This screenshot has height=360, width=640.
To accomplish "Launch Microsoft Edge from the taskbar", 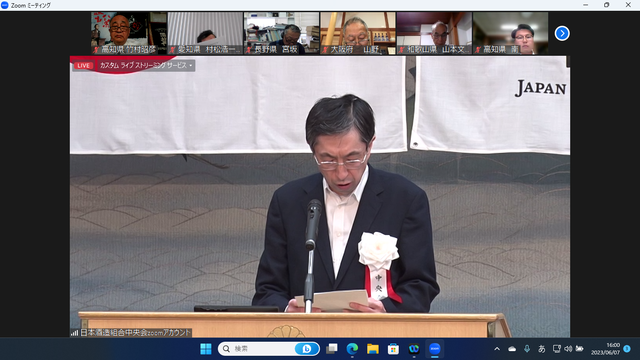I will tap(352, 349).
